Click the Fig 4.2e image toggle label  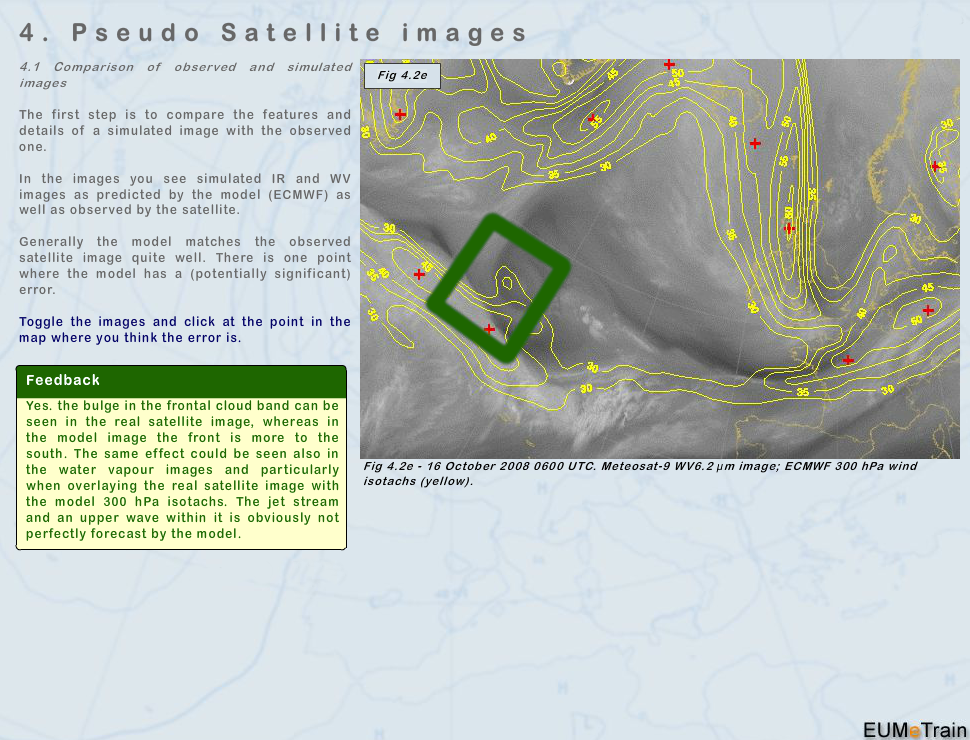click(x=401, y=75)
